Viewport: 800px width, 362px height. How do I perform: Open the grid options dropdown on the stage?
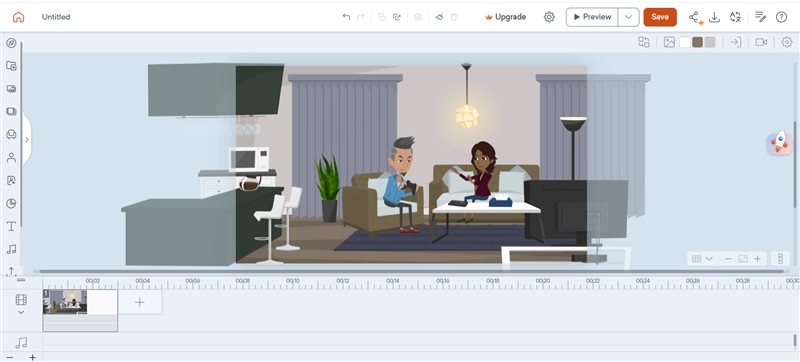coord(702,259)
